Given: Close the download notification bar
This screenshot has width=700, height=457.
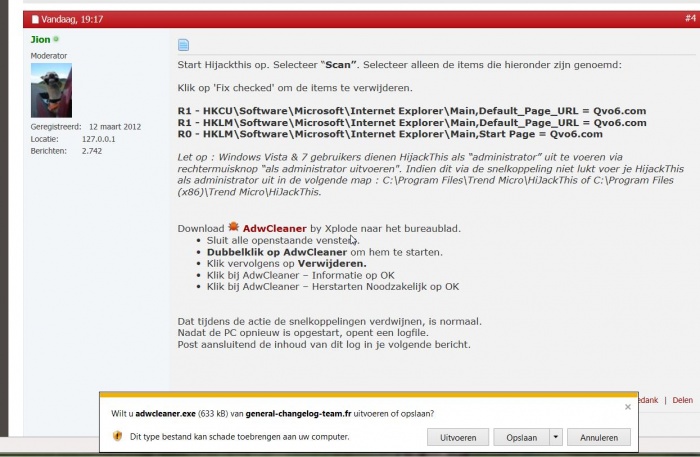Looking at the screenshot, I should (x=628, y=407).
